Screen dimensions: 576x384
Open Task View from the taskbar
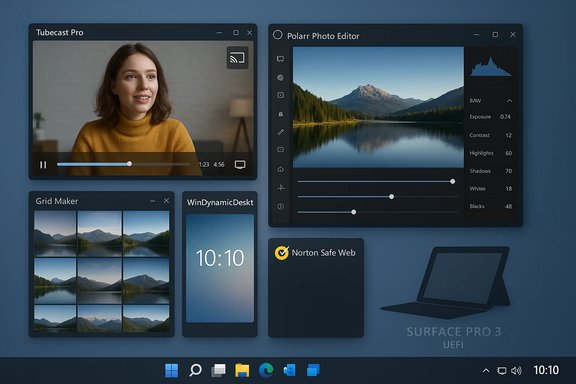coord(219,370)
